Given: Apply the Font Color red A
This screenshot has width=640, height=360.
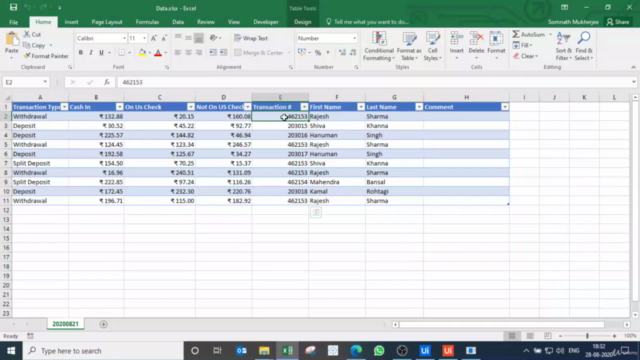Looking at the screenshot, I should click(158, 53).
